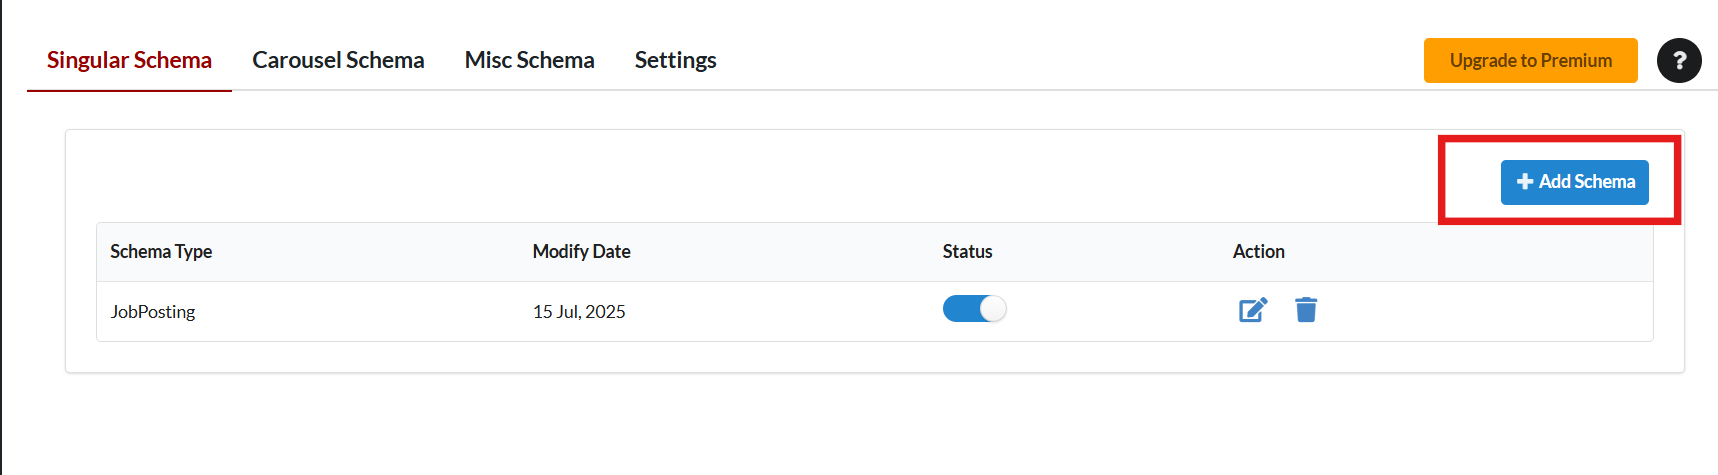The image size is (1718, 475).
Task: Go to the Settings tab
Action: (676, 60)
